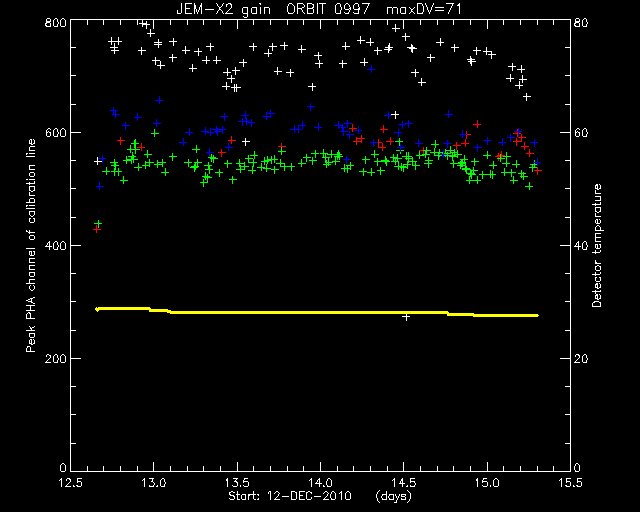Select the 14.0 tick label on x-axis
Screen dimensions: 640x512
[x=320, y=483]
